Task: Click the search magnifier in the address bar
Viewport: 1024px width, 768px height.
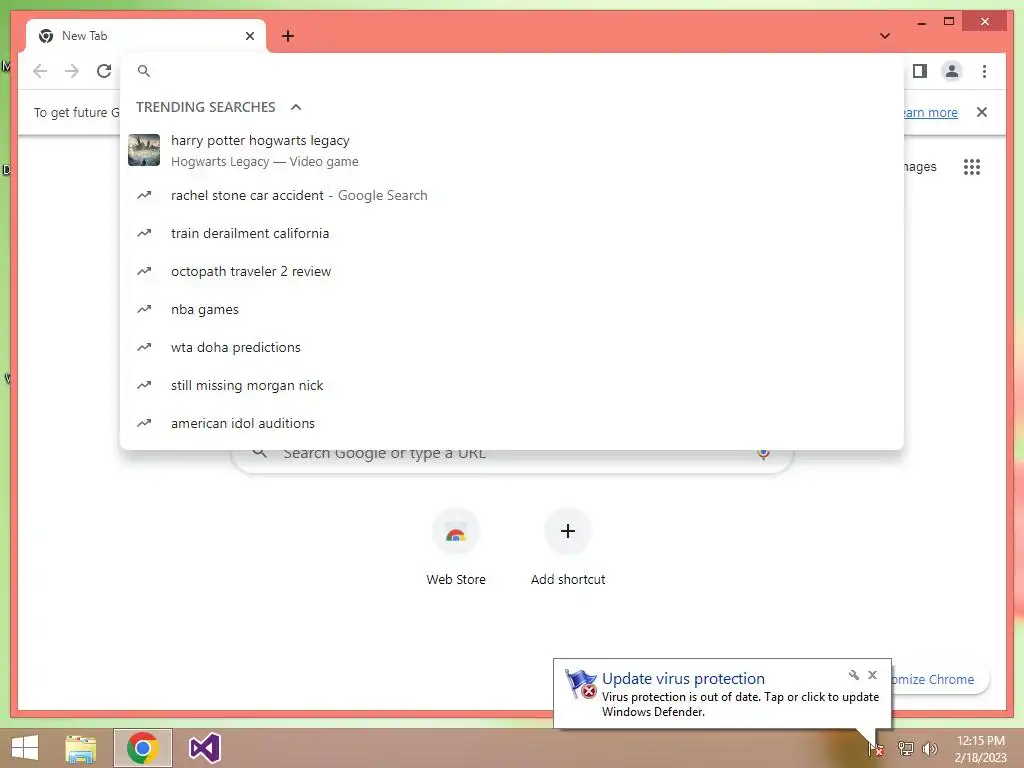Action: coord(144,71)
